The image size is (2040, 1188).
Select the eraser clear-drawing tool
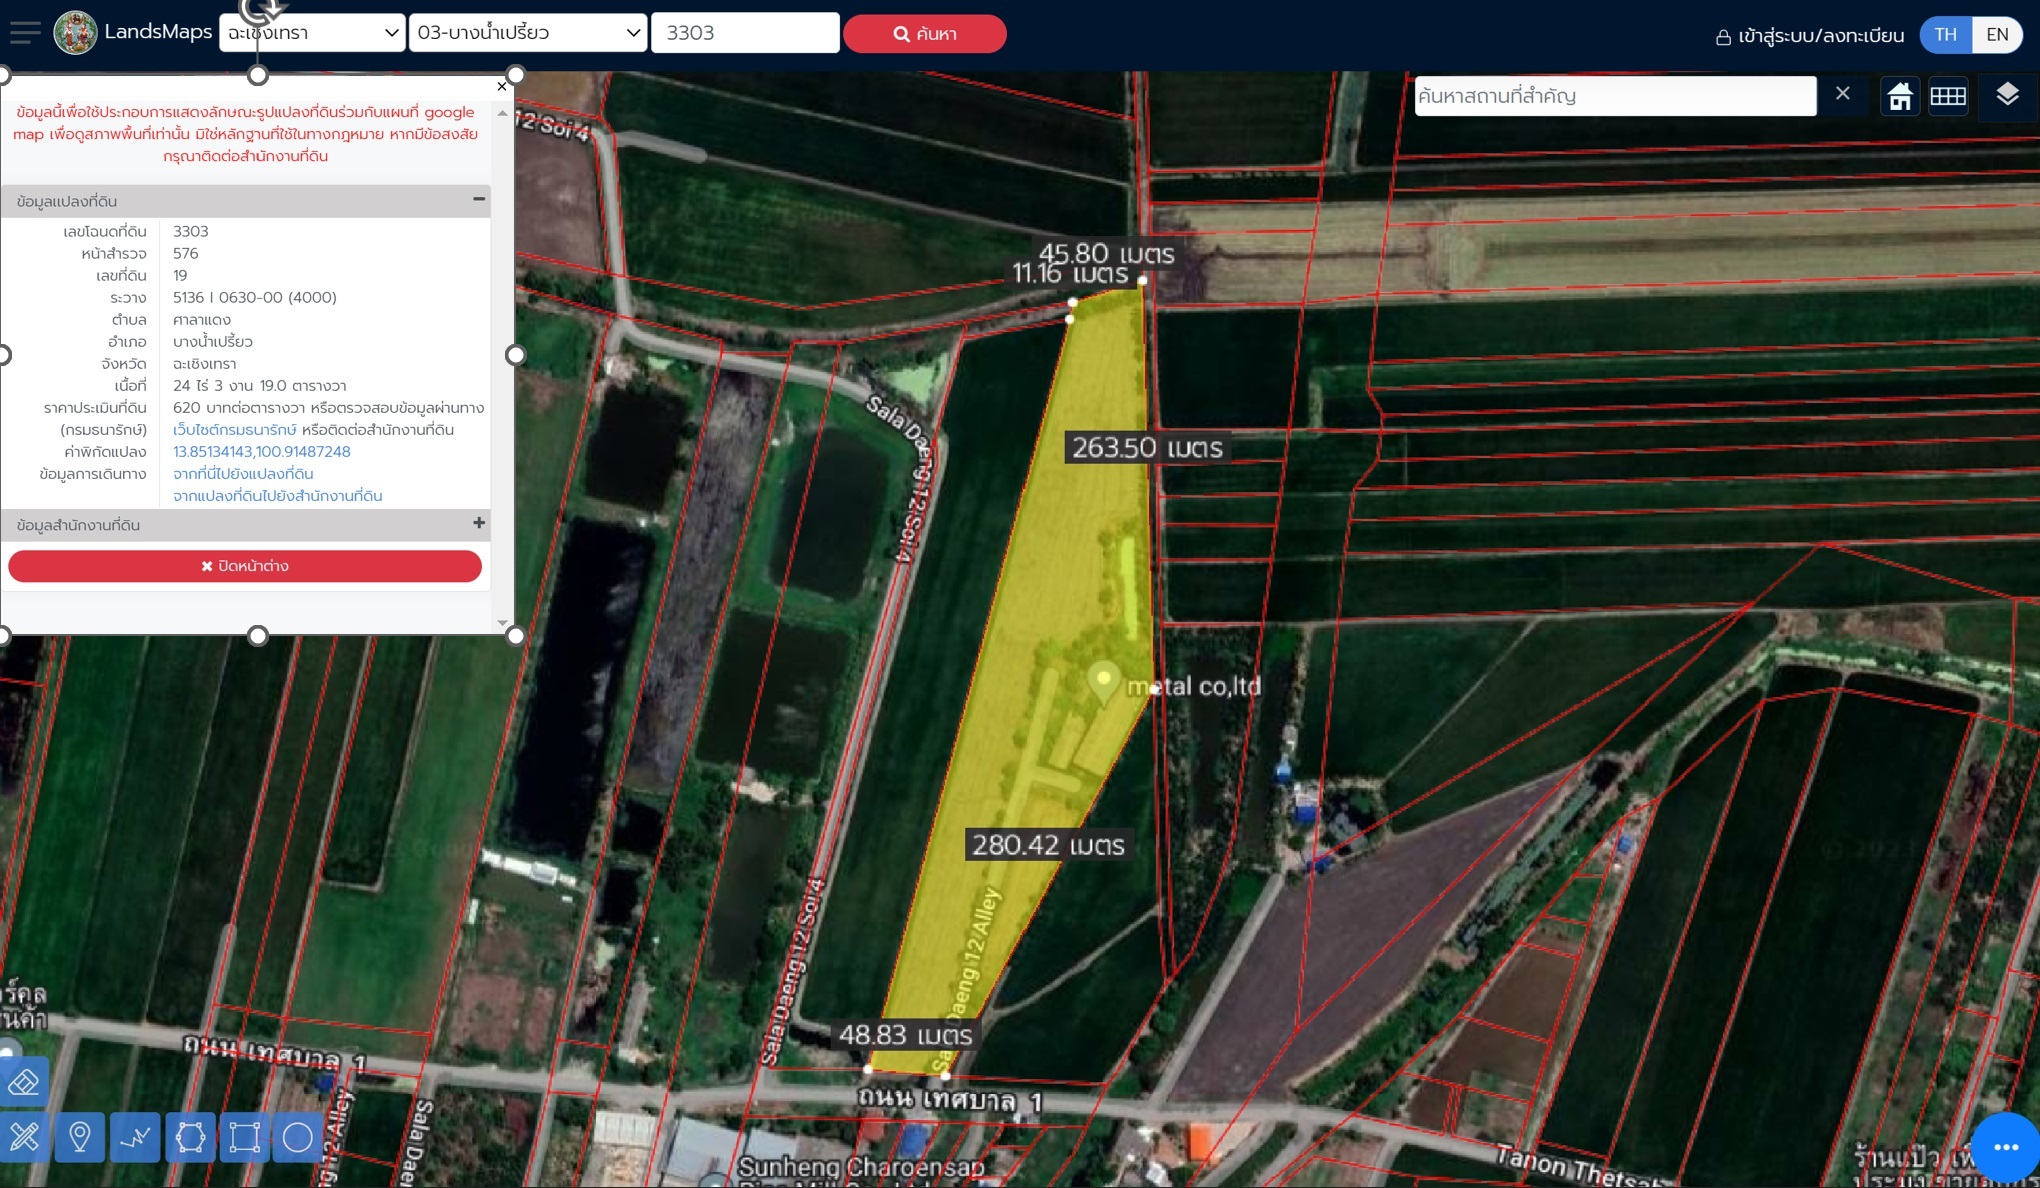click(24, 1082)
